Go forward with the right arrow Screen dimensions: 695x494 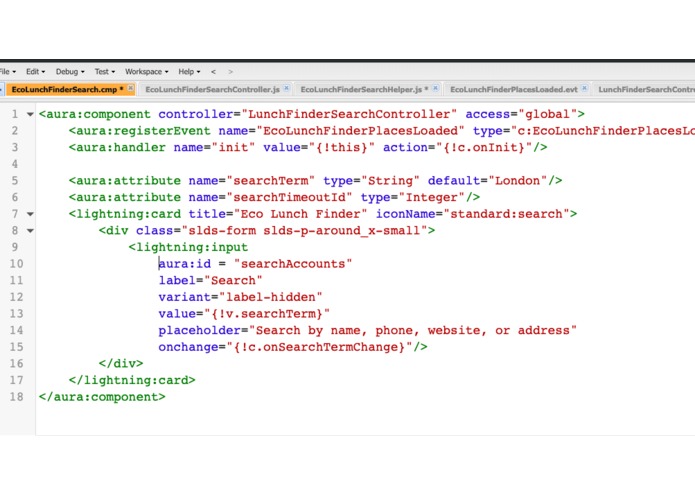pos(230,71)
